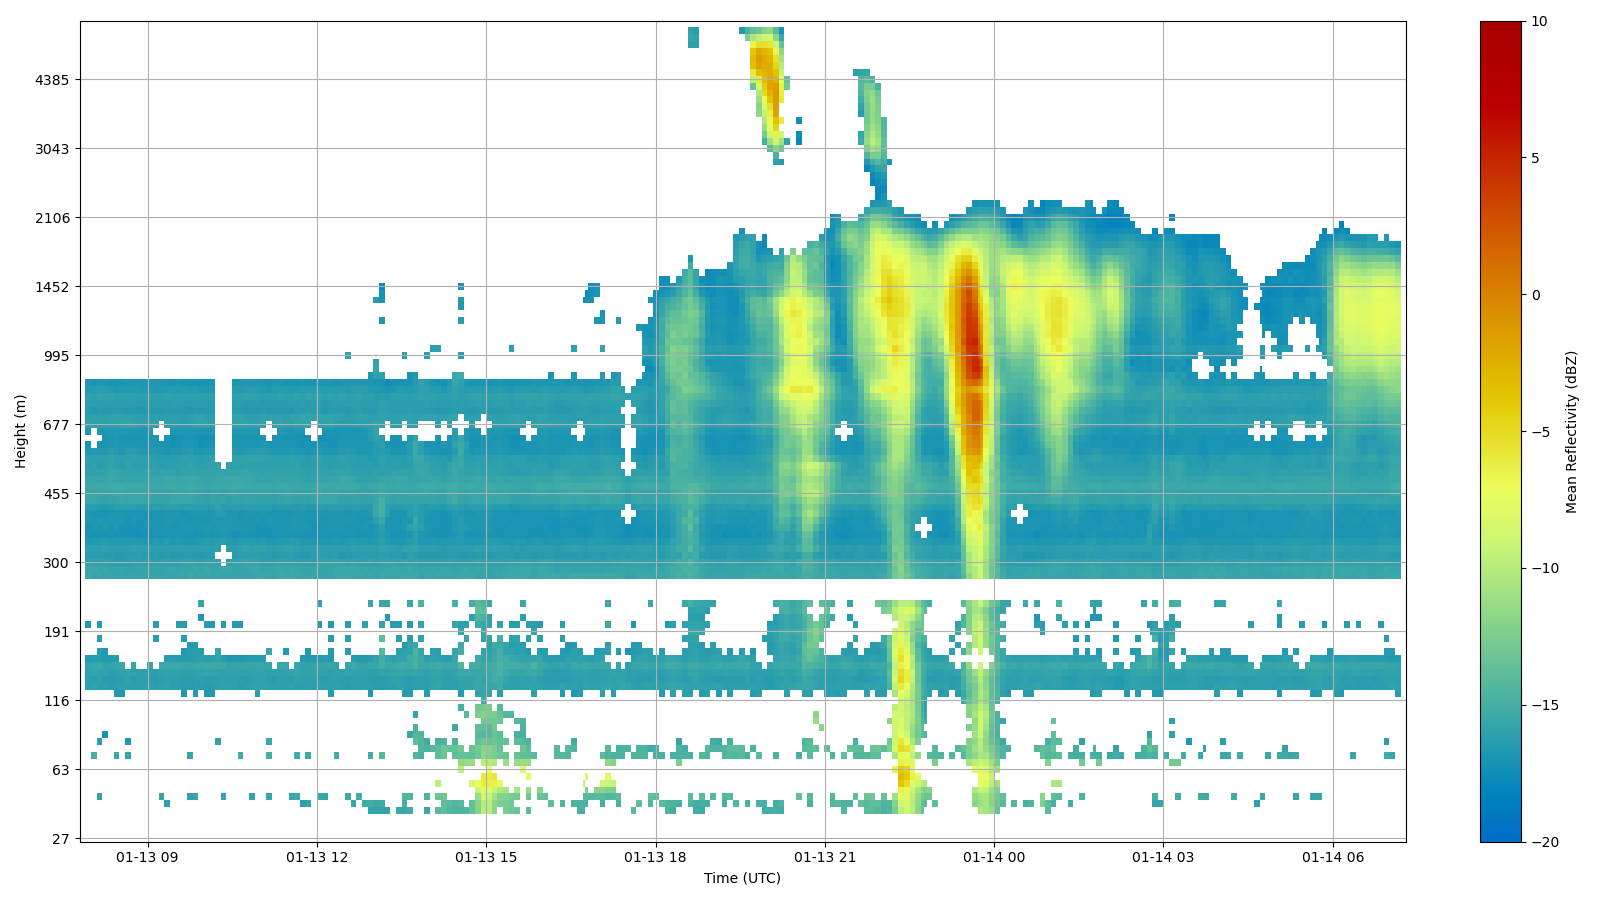Image resolution: width=1600 pixels, height=900 pixels.
Task: Click the colorbar tick label 0
Action: 1534,295
